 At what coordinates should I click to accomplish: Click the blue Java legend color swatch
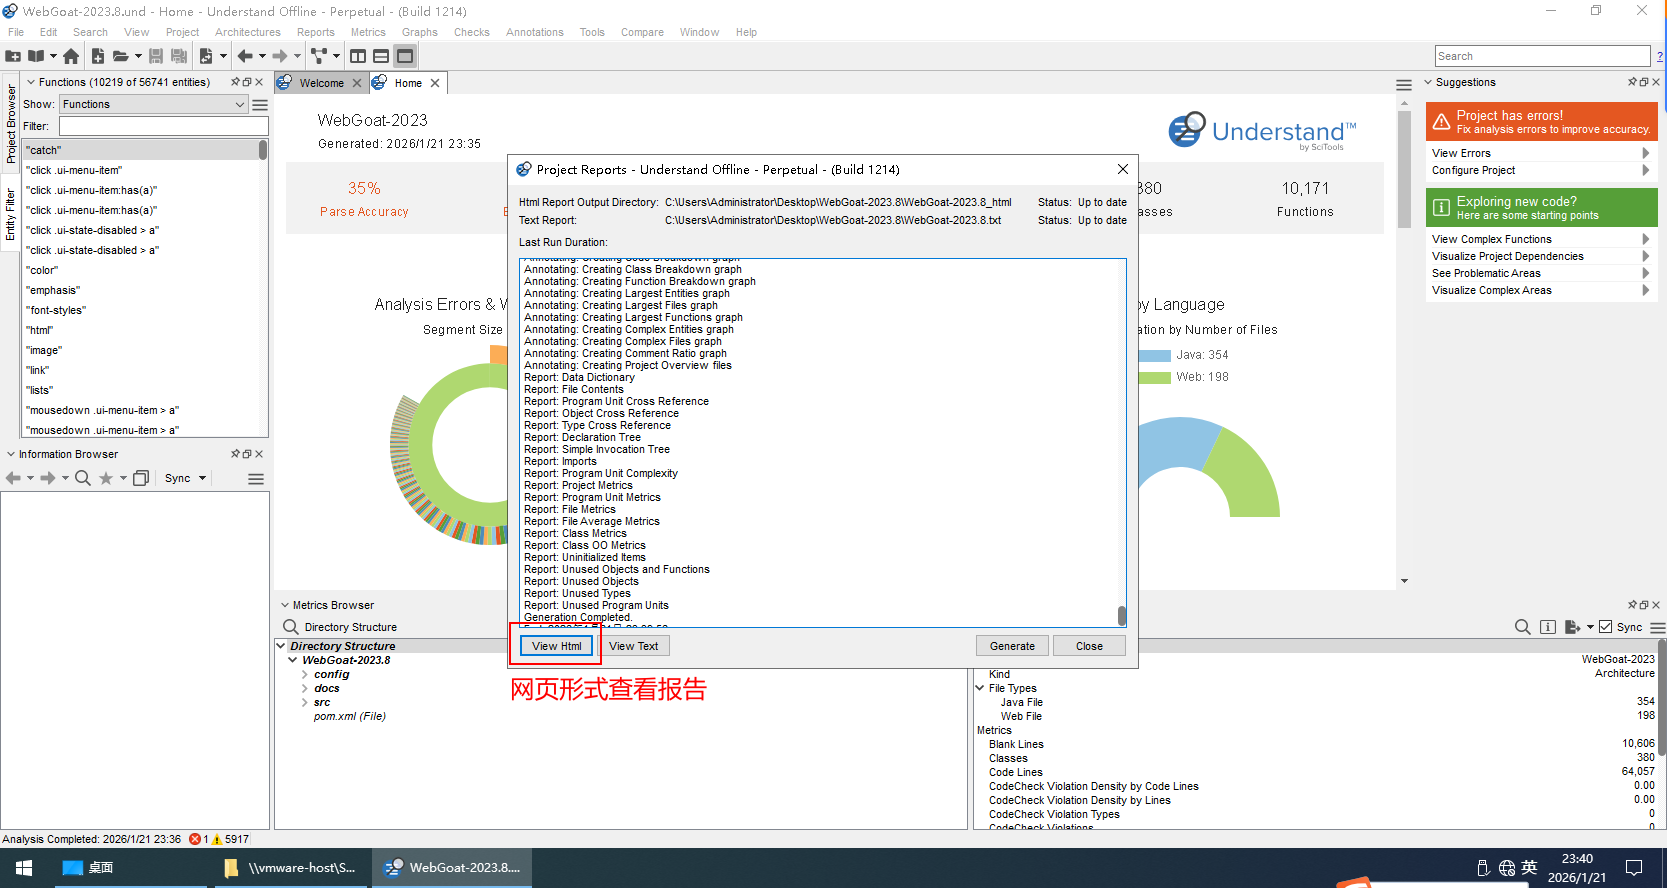(x=1154, y=355)
